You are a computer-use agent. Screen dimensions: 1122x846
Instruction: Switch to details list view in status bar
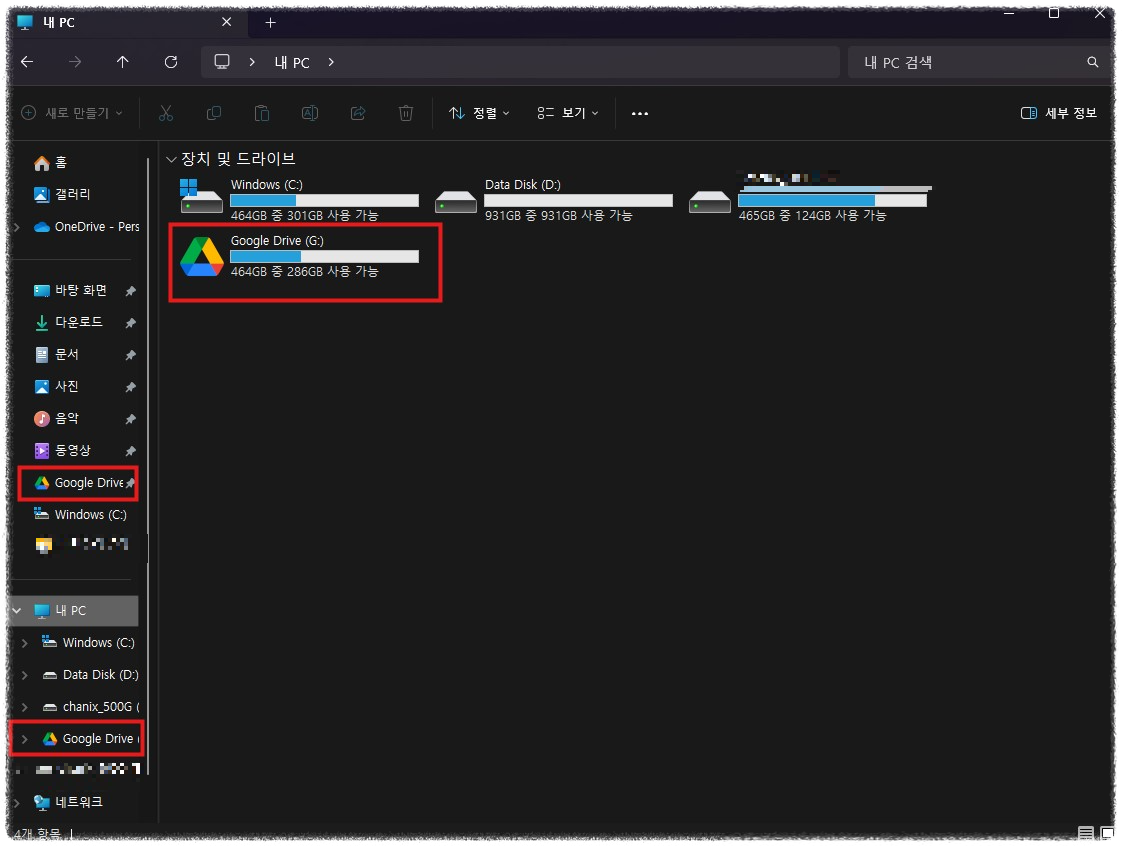point(1086,833)
